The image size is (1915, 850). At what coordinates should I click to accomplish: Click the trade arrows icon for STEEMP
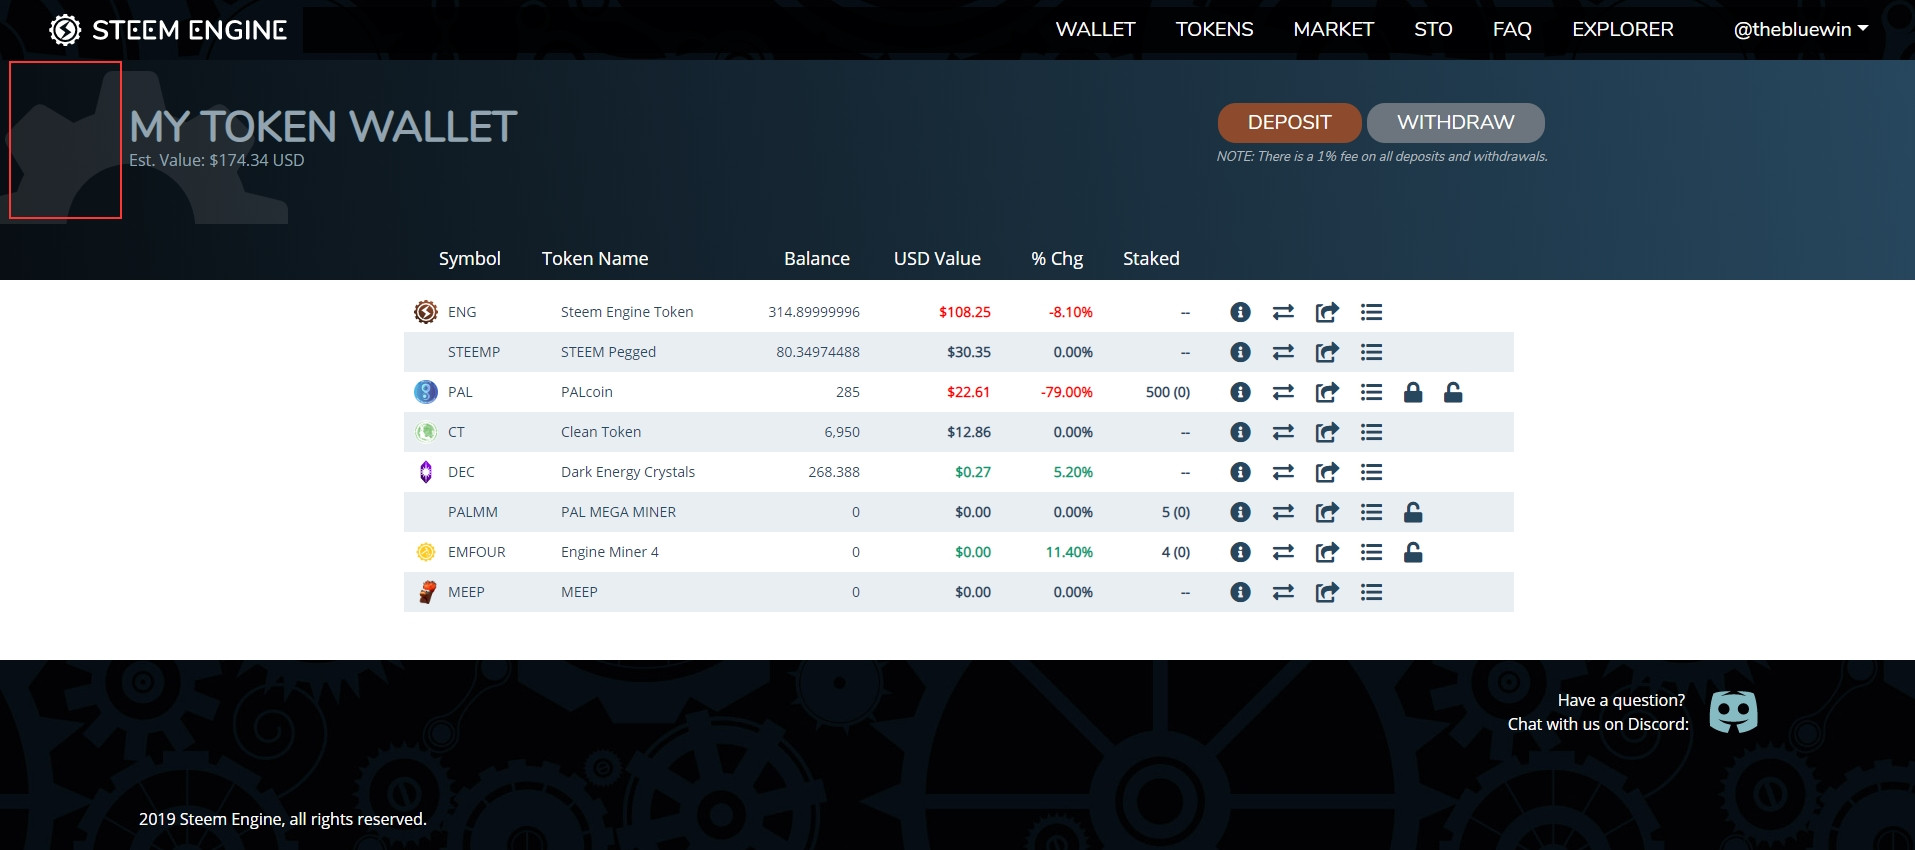pos(1283,352)
